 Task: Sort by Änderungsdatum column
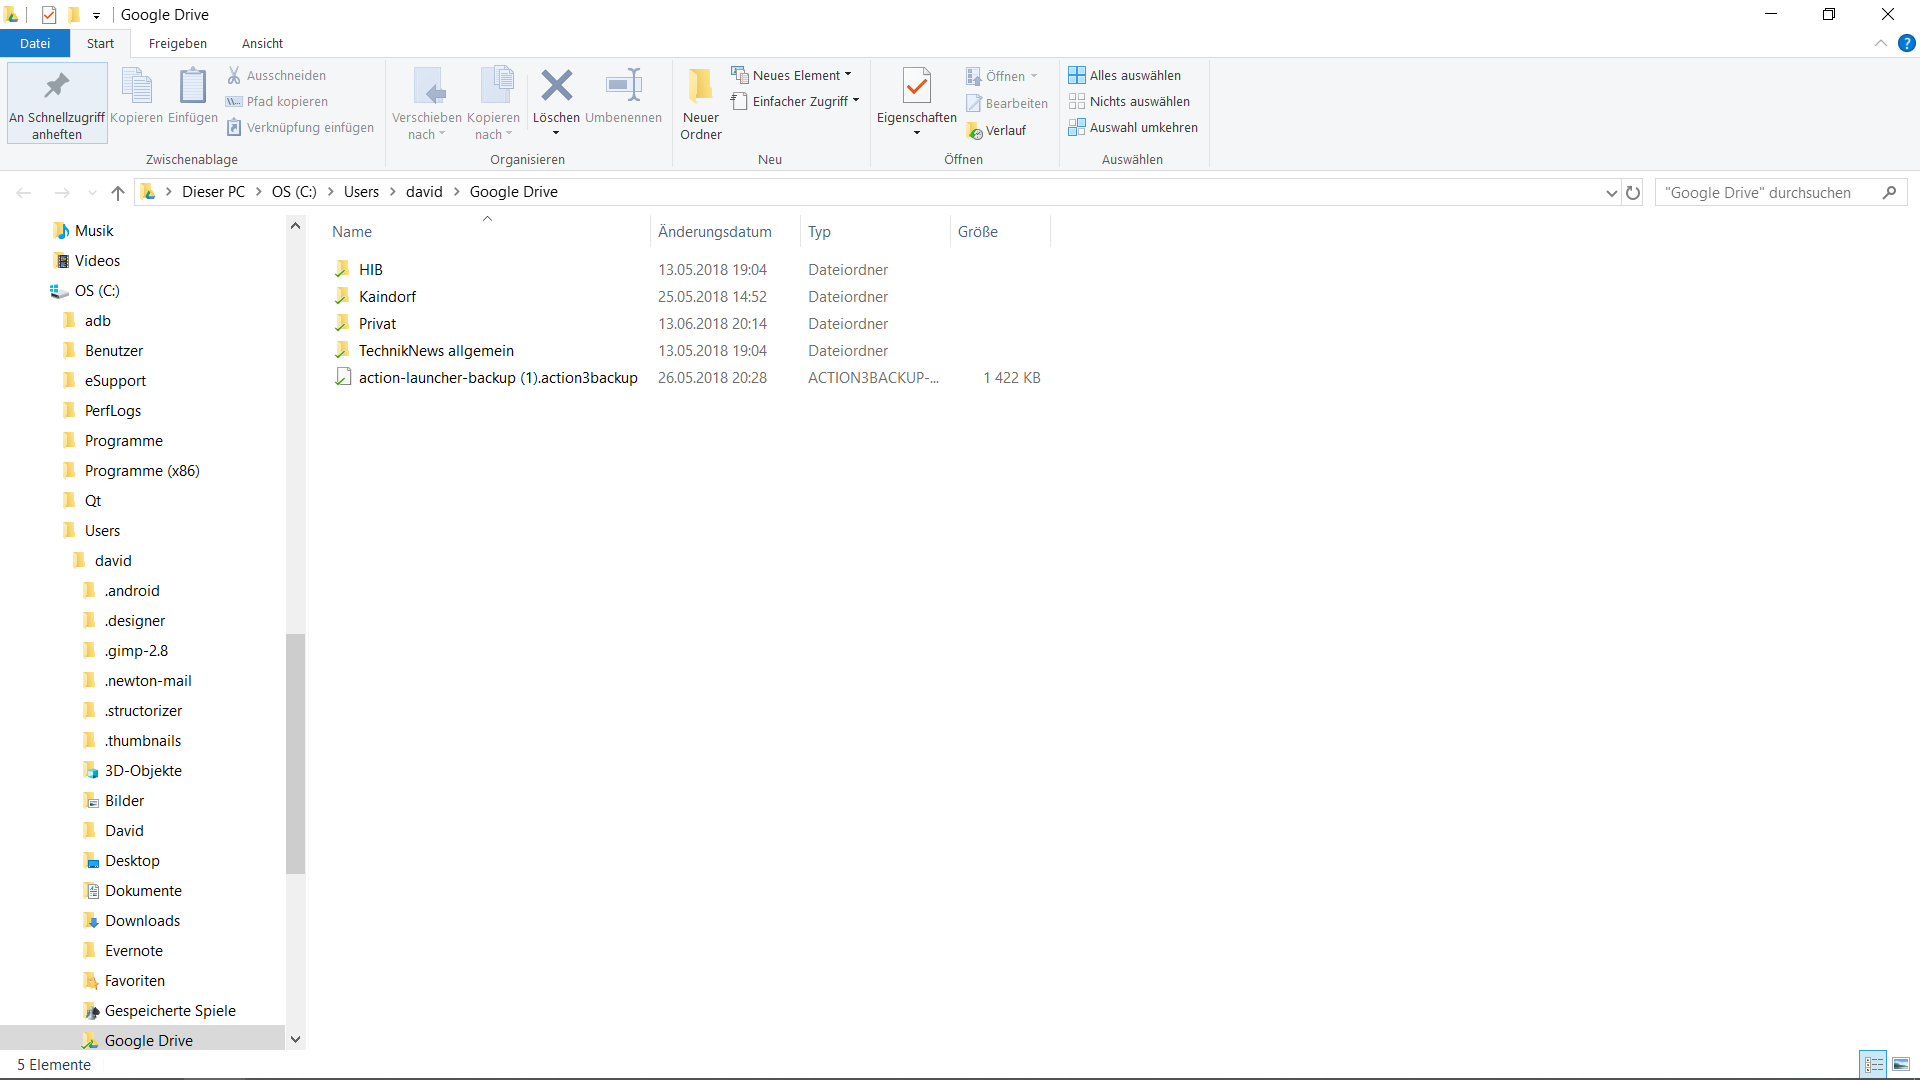pos(726,231)
